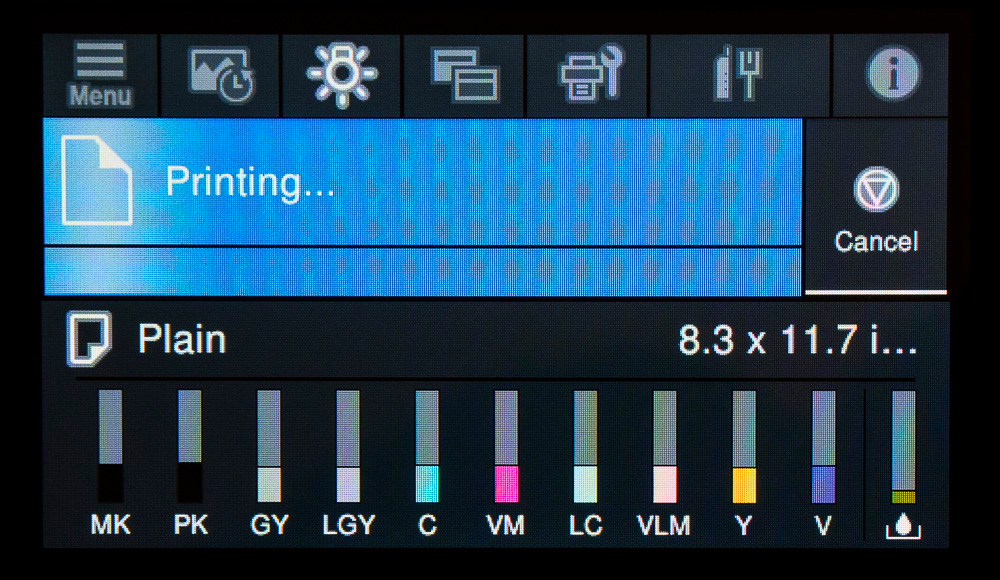Open the Menu hamburger button
This screenshot has height=580, width=1000.
tap(100, 75)
